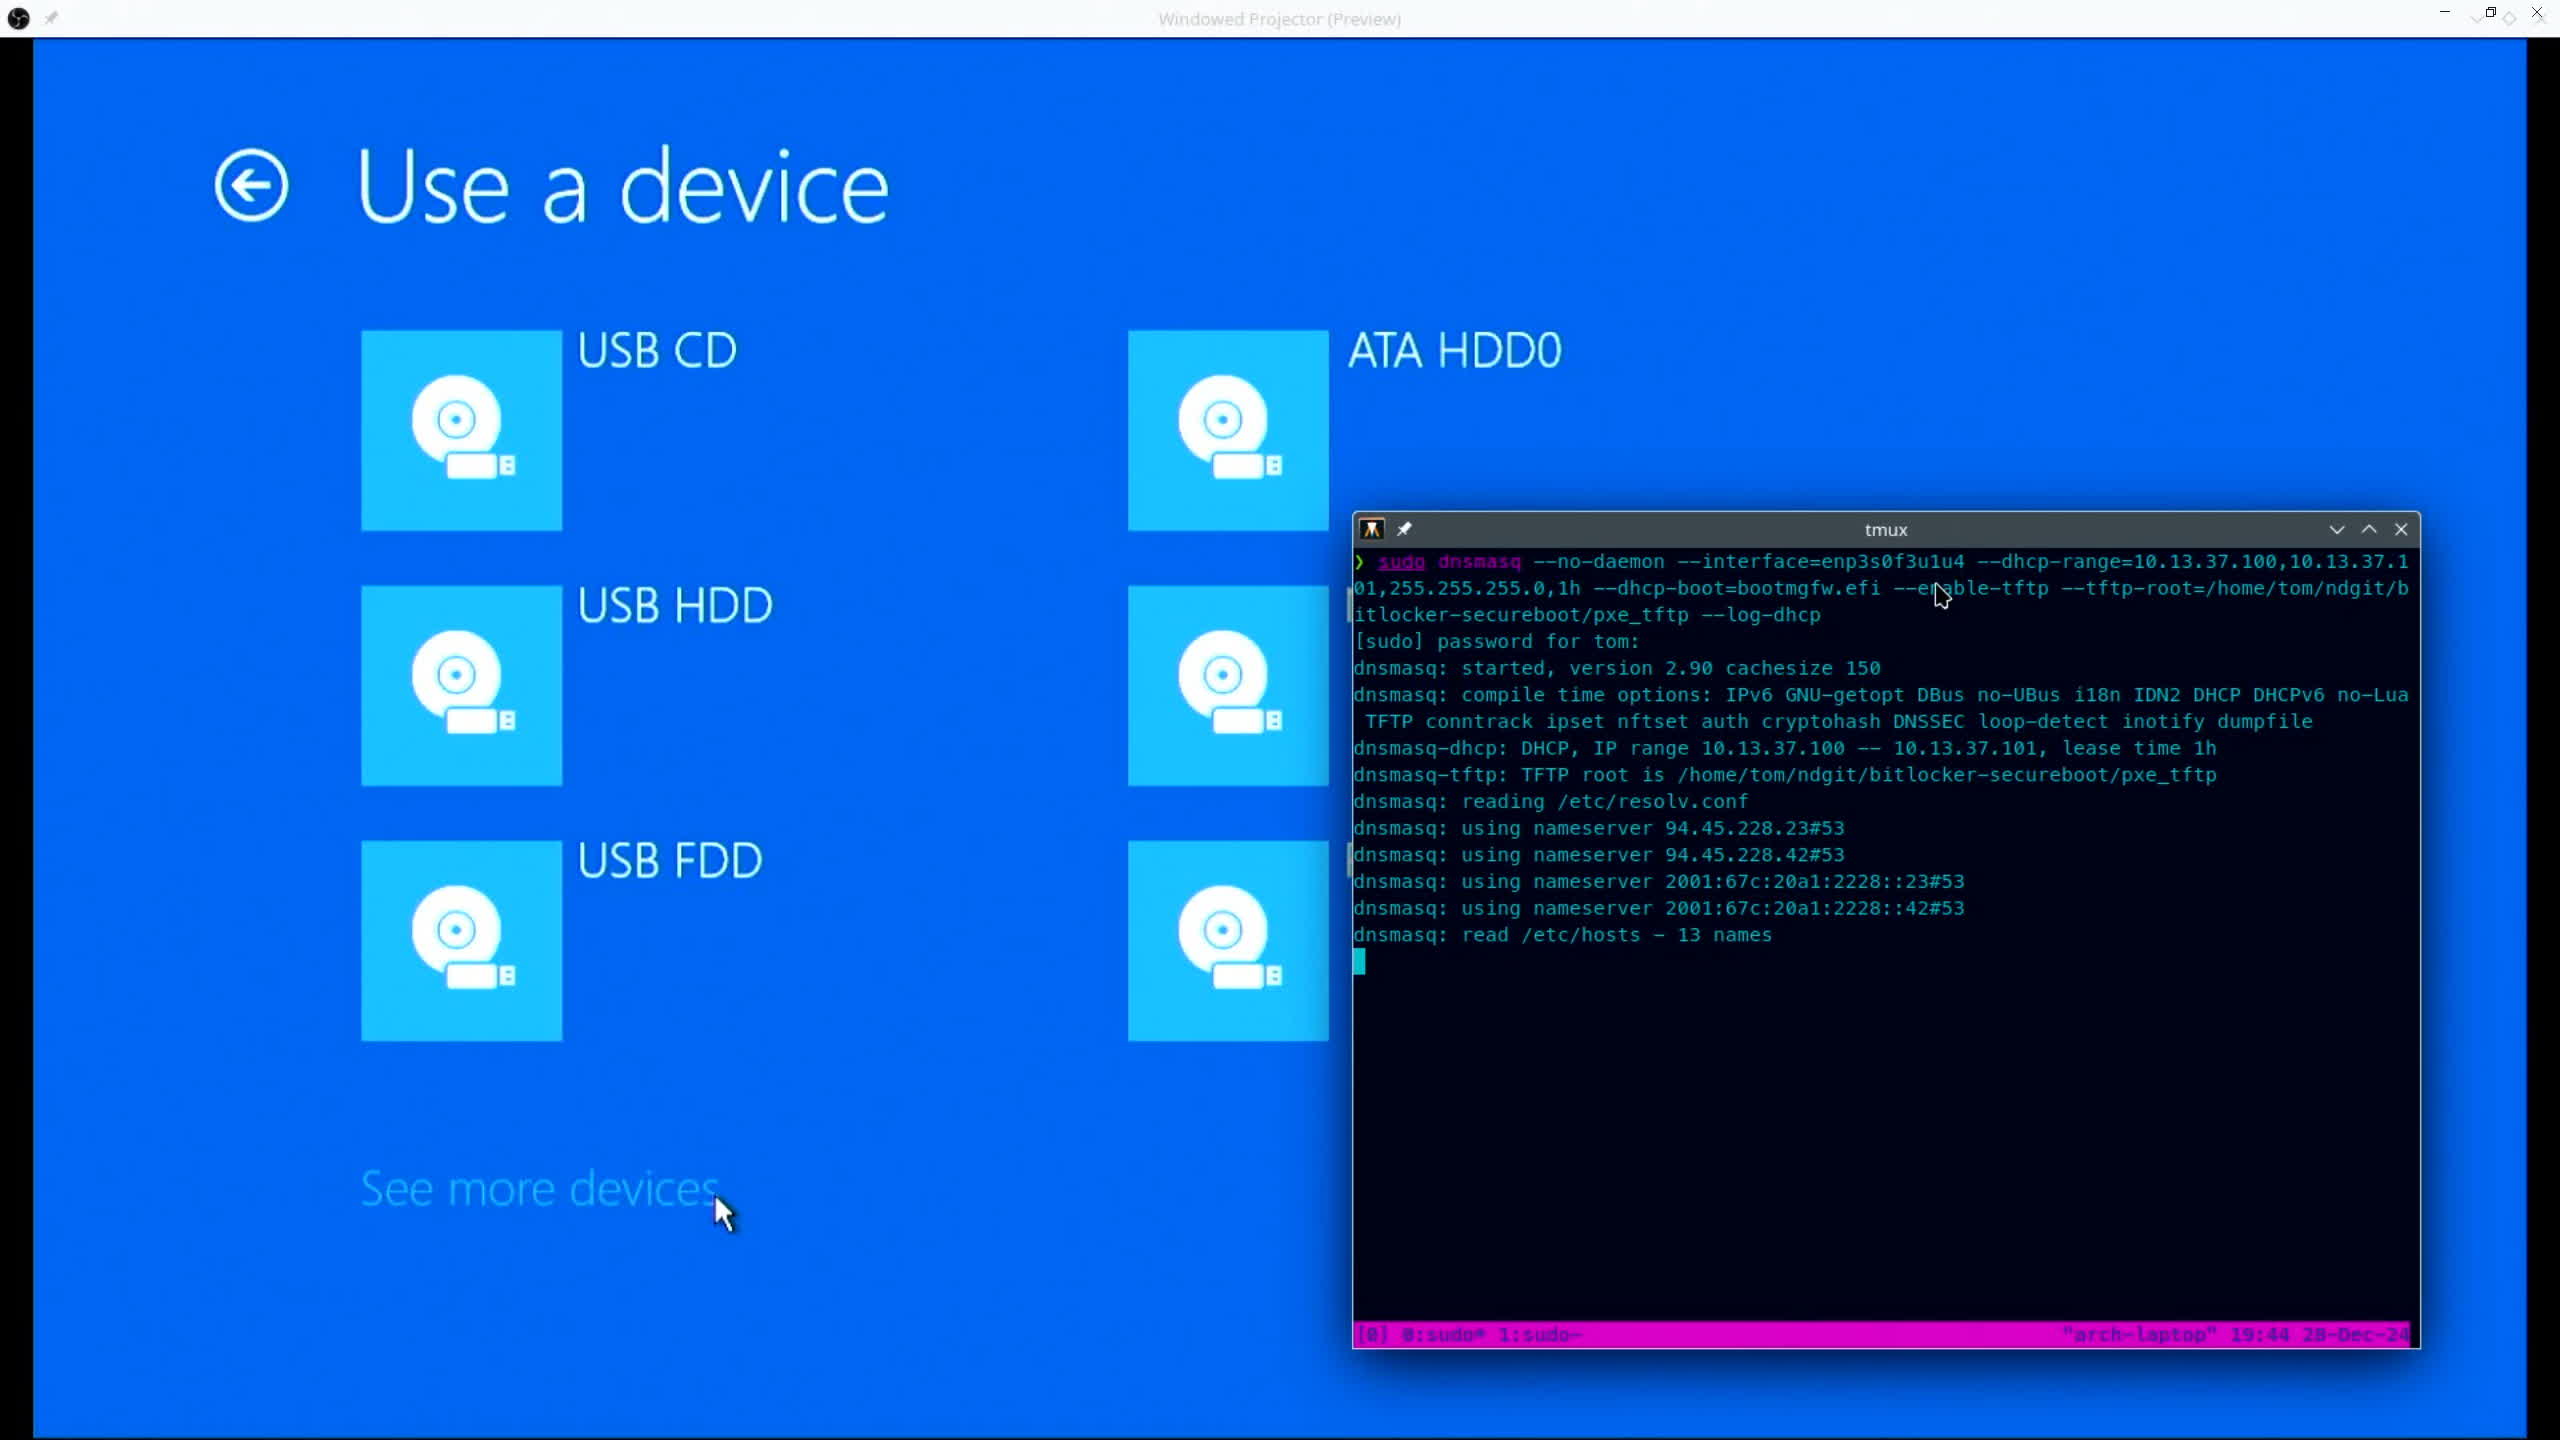
Task: Click the tmux terminal application icon
Action: [1372, 529]
